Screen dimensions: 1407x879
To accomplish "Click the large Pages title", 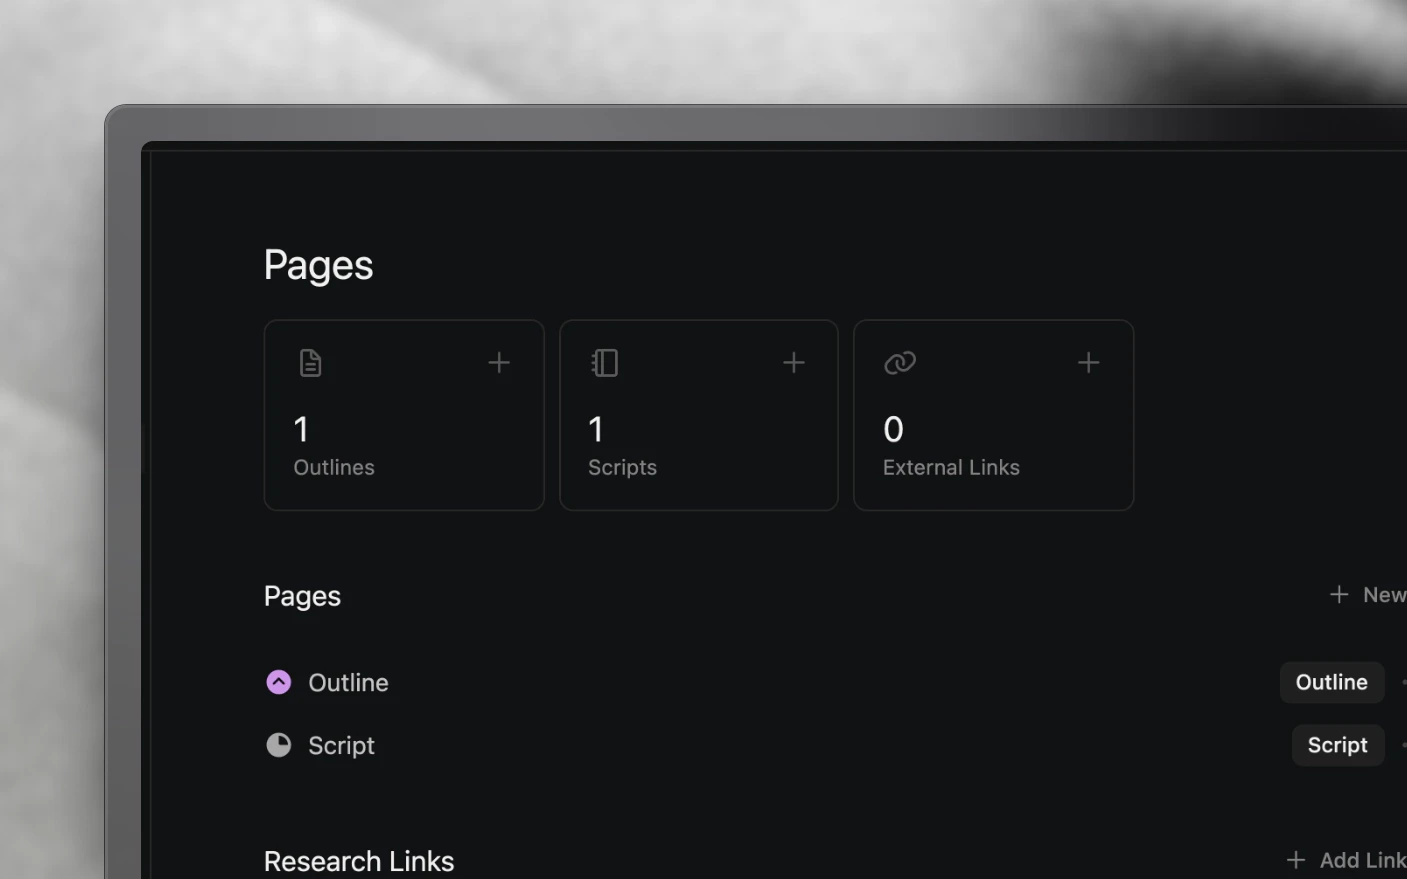I will tap(319, 266).
